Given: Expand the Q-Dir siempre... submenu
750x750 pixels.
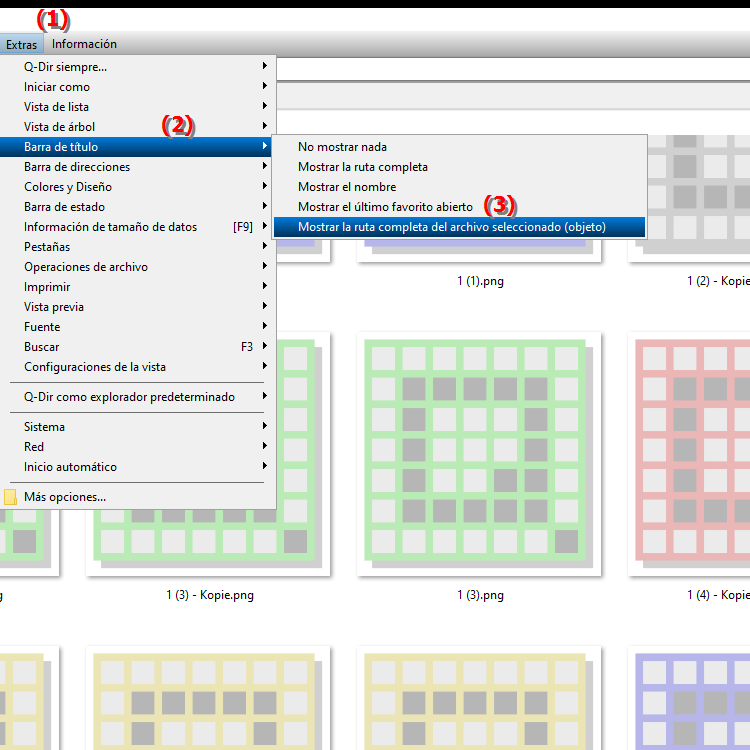Looking at the screenshot, I should click(138, 66).
